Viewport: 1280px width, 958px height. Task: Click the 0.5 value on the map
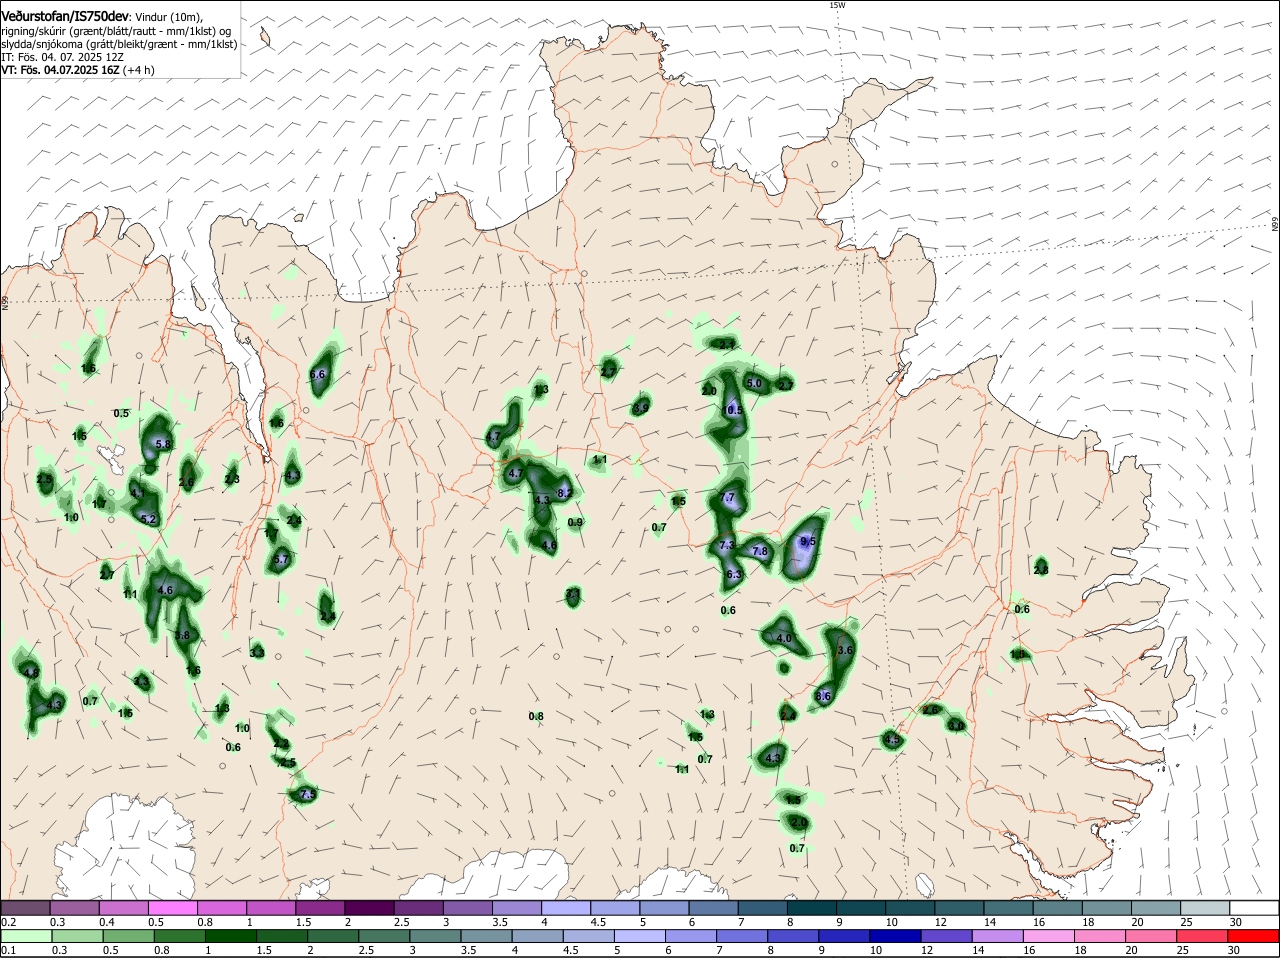tap(122, 413)
